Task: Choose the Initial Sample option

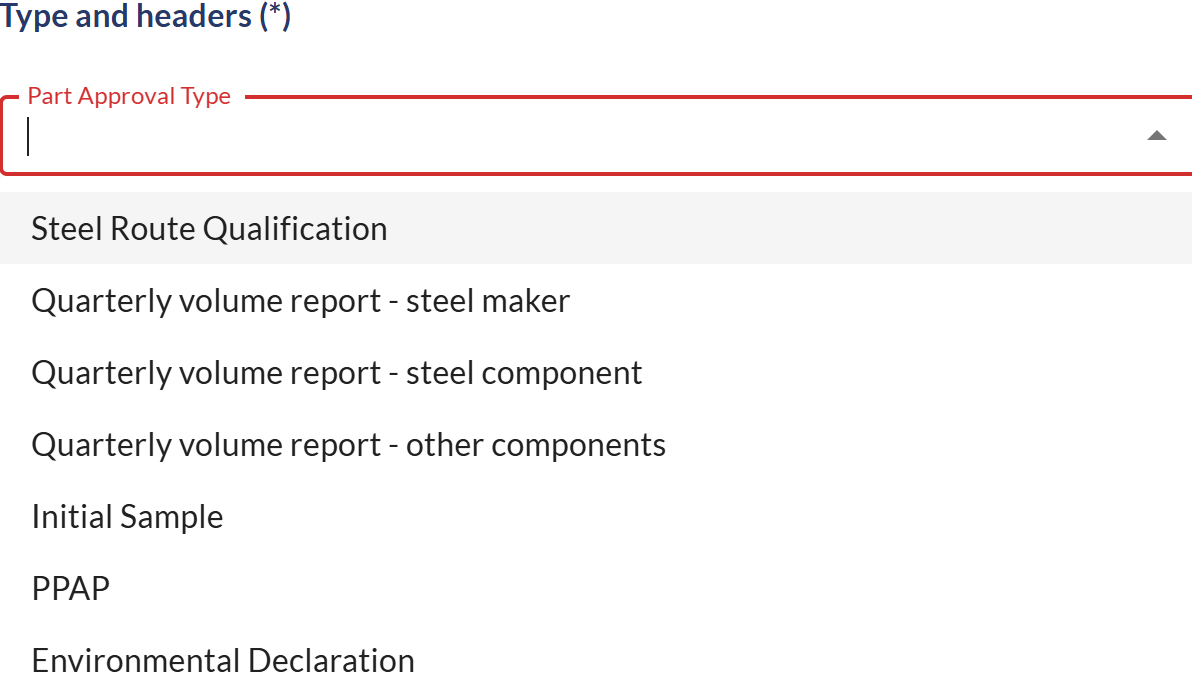Action: pos(127,517)
